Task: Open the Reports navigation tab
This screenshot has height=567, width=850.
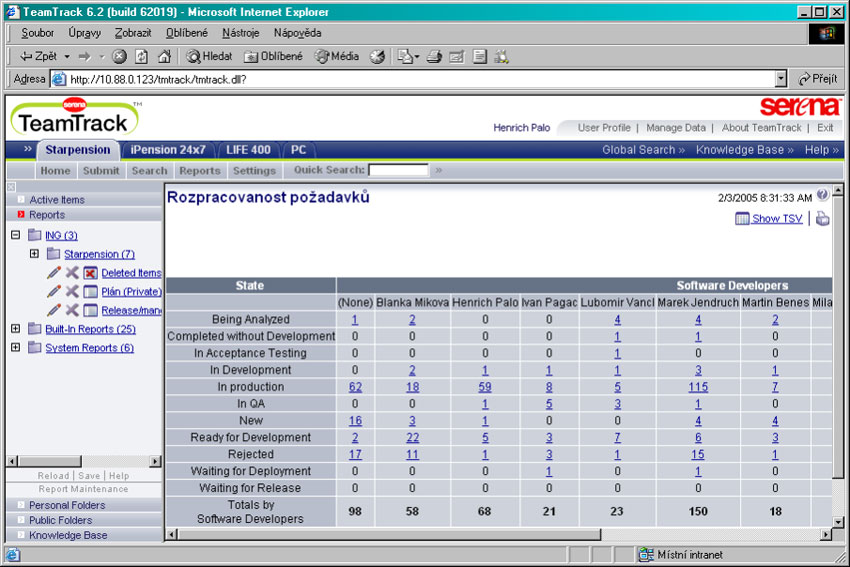Action: pyautogui.click(x=200, y=170)
